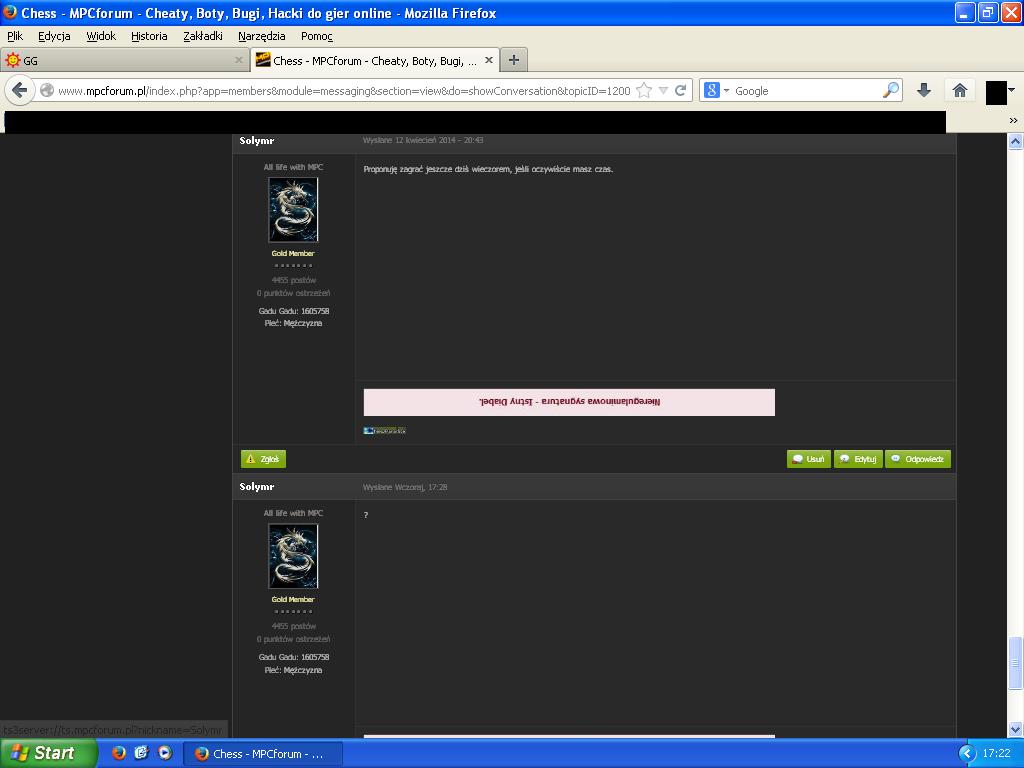Close the GG tab
This screenshot has width=1024, height=768.
pyautogui.click(x=239, y=60)
